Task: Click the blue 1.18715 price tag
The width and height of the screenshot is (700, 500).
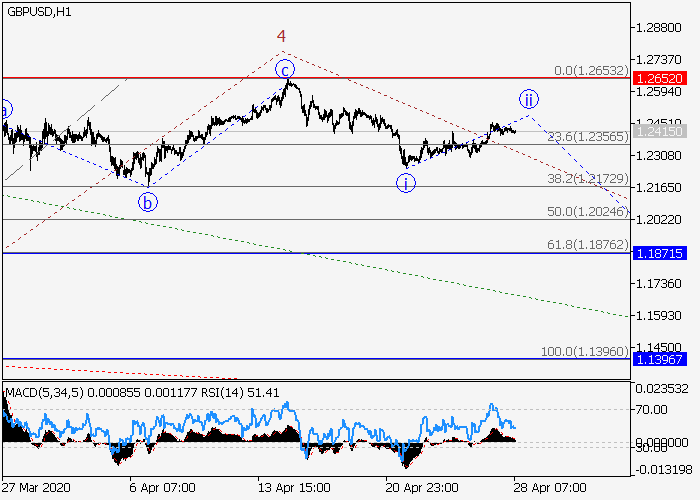Action: click(x=659, y=254)
